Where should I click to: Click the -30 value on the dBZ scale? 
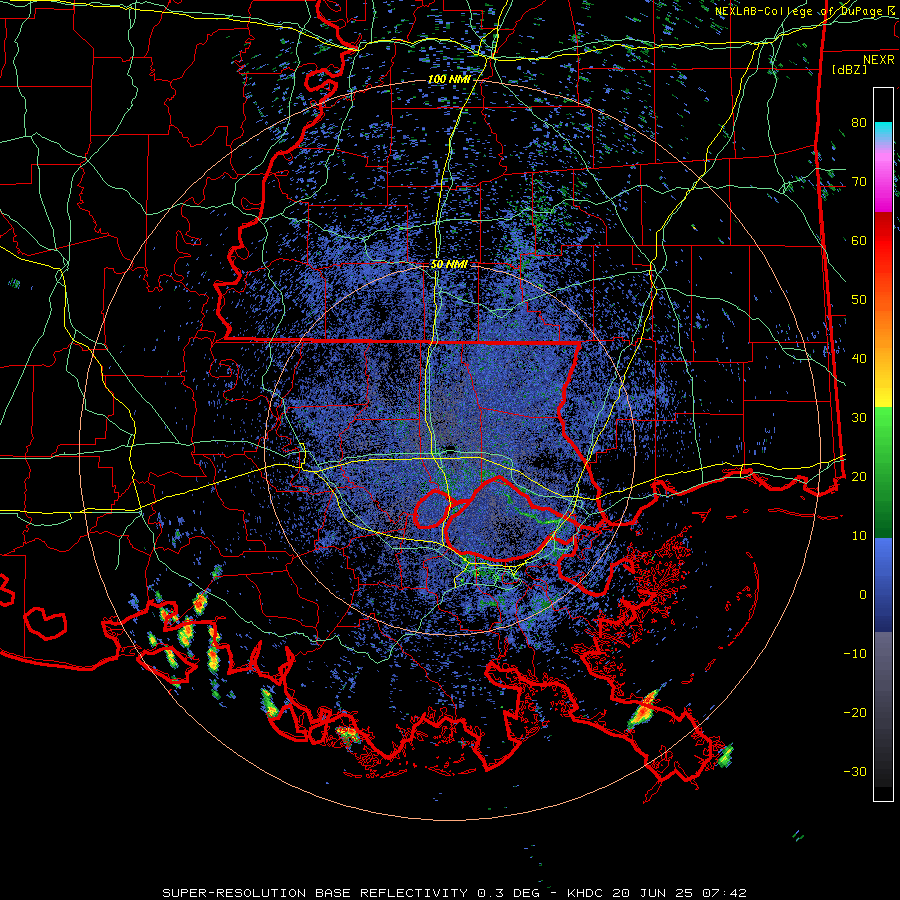[855, 771]
